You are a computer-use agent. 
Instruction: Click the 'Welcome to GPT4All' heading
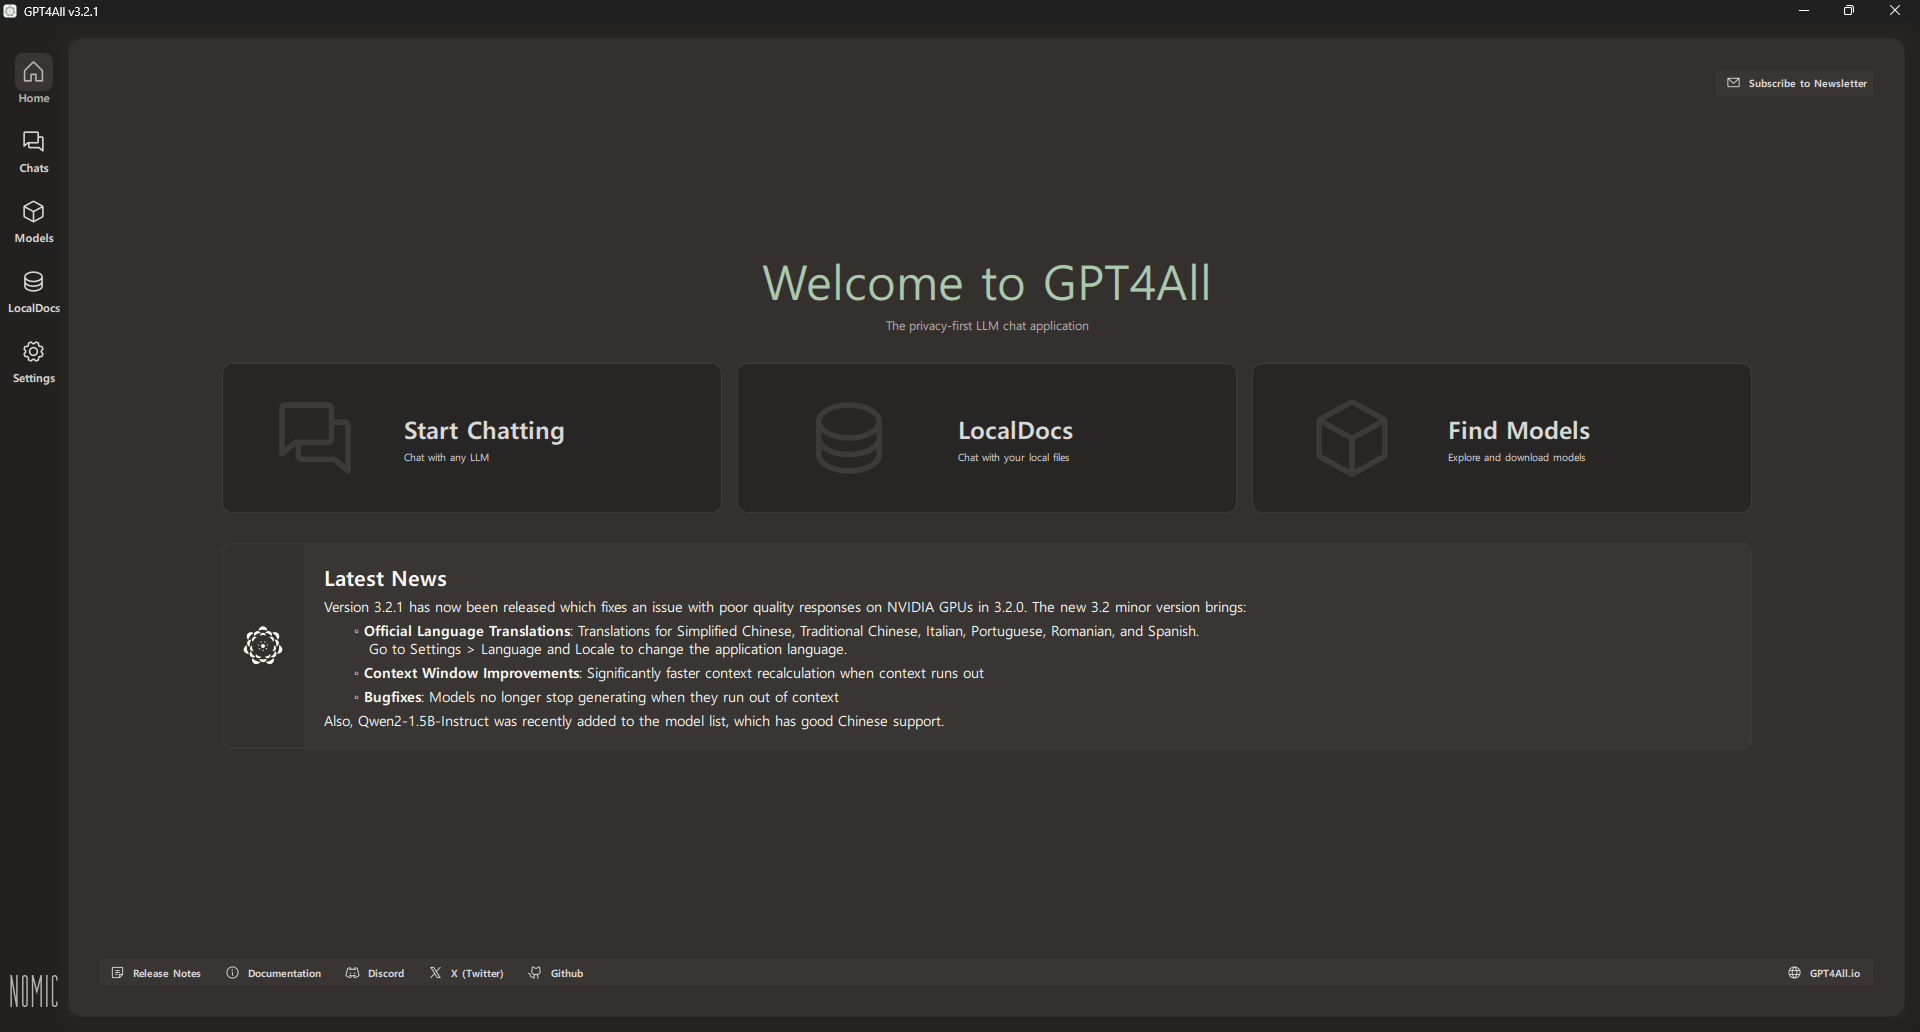tap(986, 283)
